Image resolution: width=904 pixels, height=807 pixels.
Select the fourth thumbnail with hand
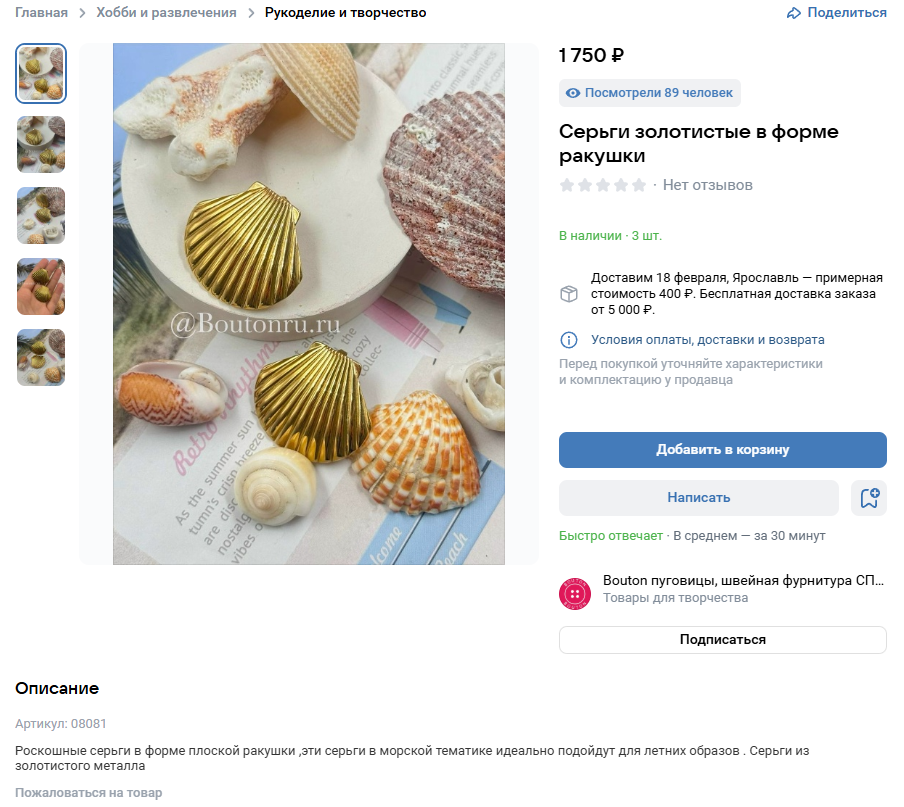click(41, 287)
